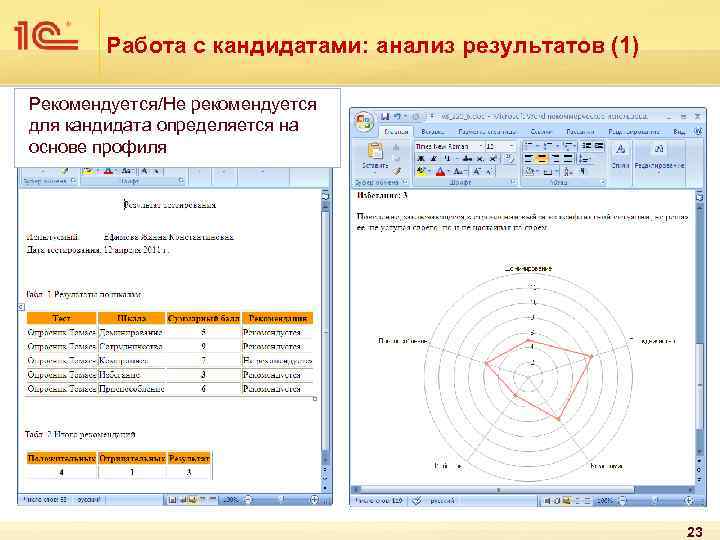Click proofing check icon in right status bar
The width and height of the screenshot is (720, 540).
(x=417, y=501)
